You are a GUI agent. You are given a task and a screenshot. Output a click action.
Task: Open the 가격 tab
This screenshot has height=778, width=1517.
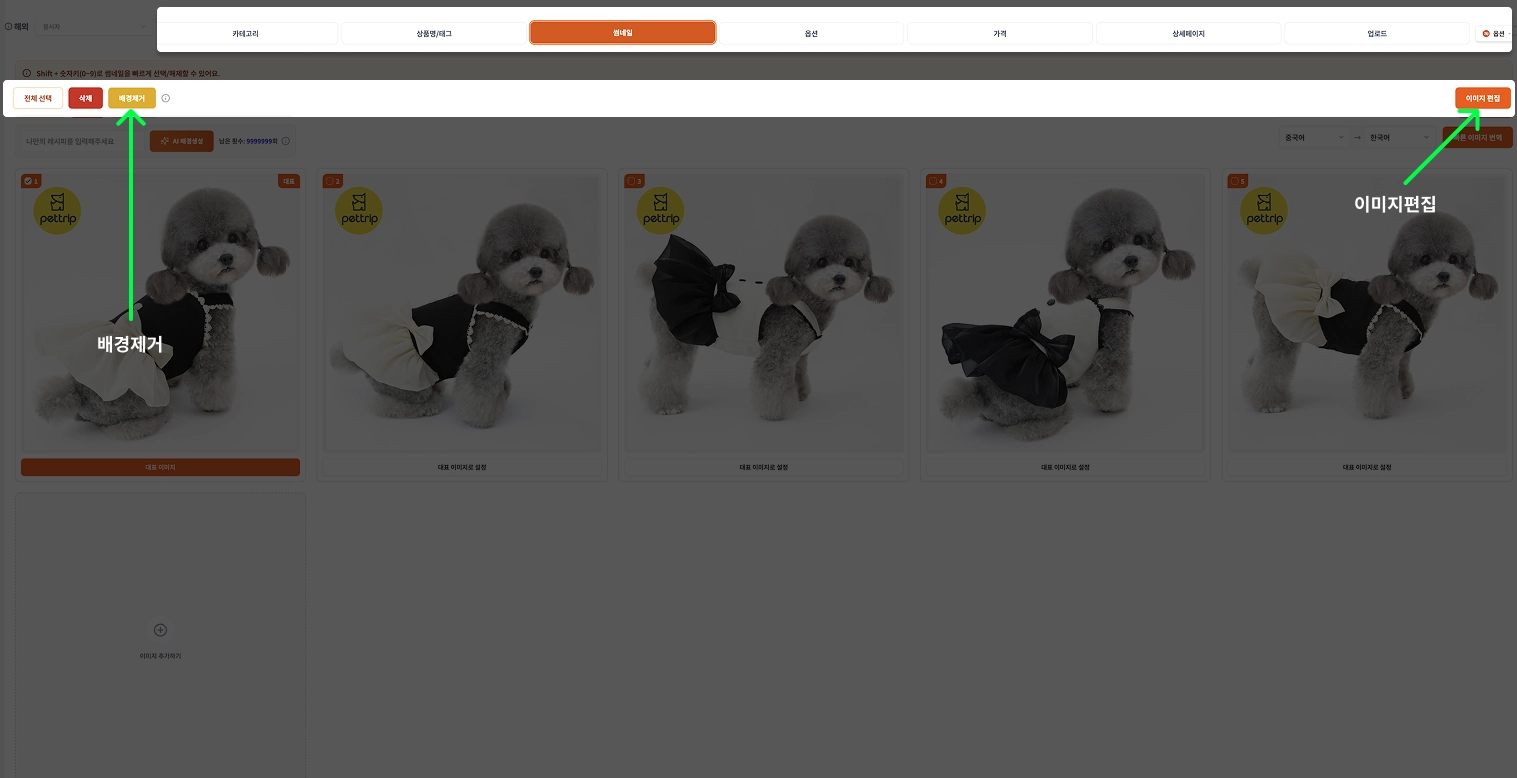tap(1000, 34)
